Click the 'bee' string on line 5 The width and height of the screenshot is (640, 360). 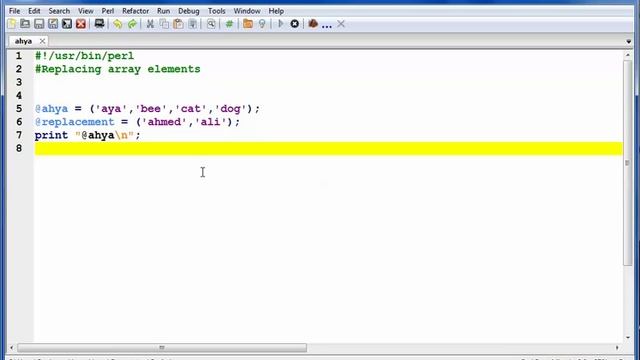pyautogui.click(x=151, y=109)
